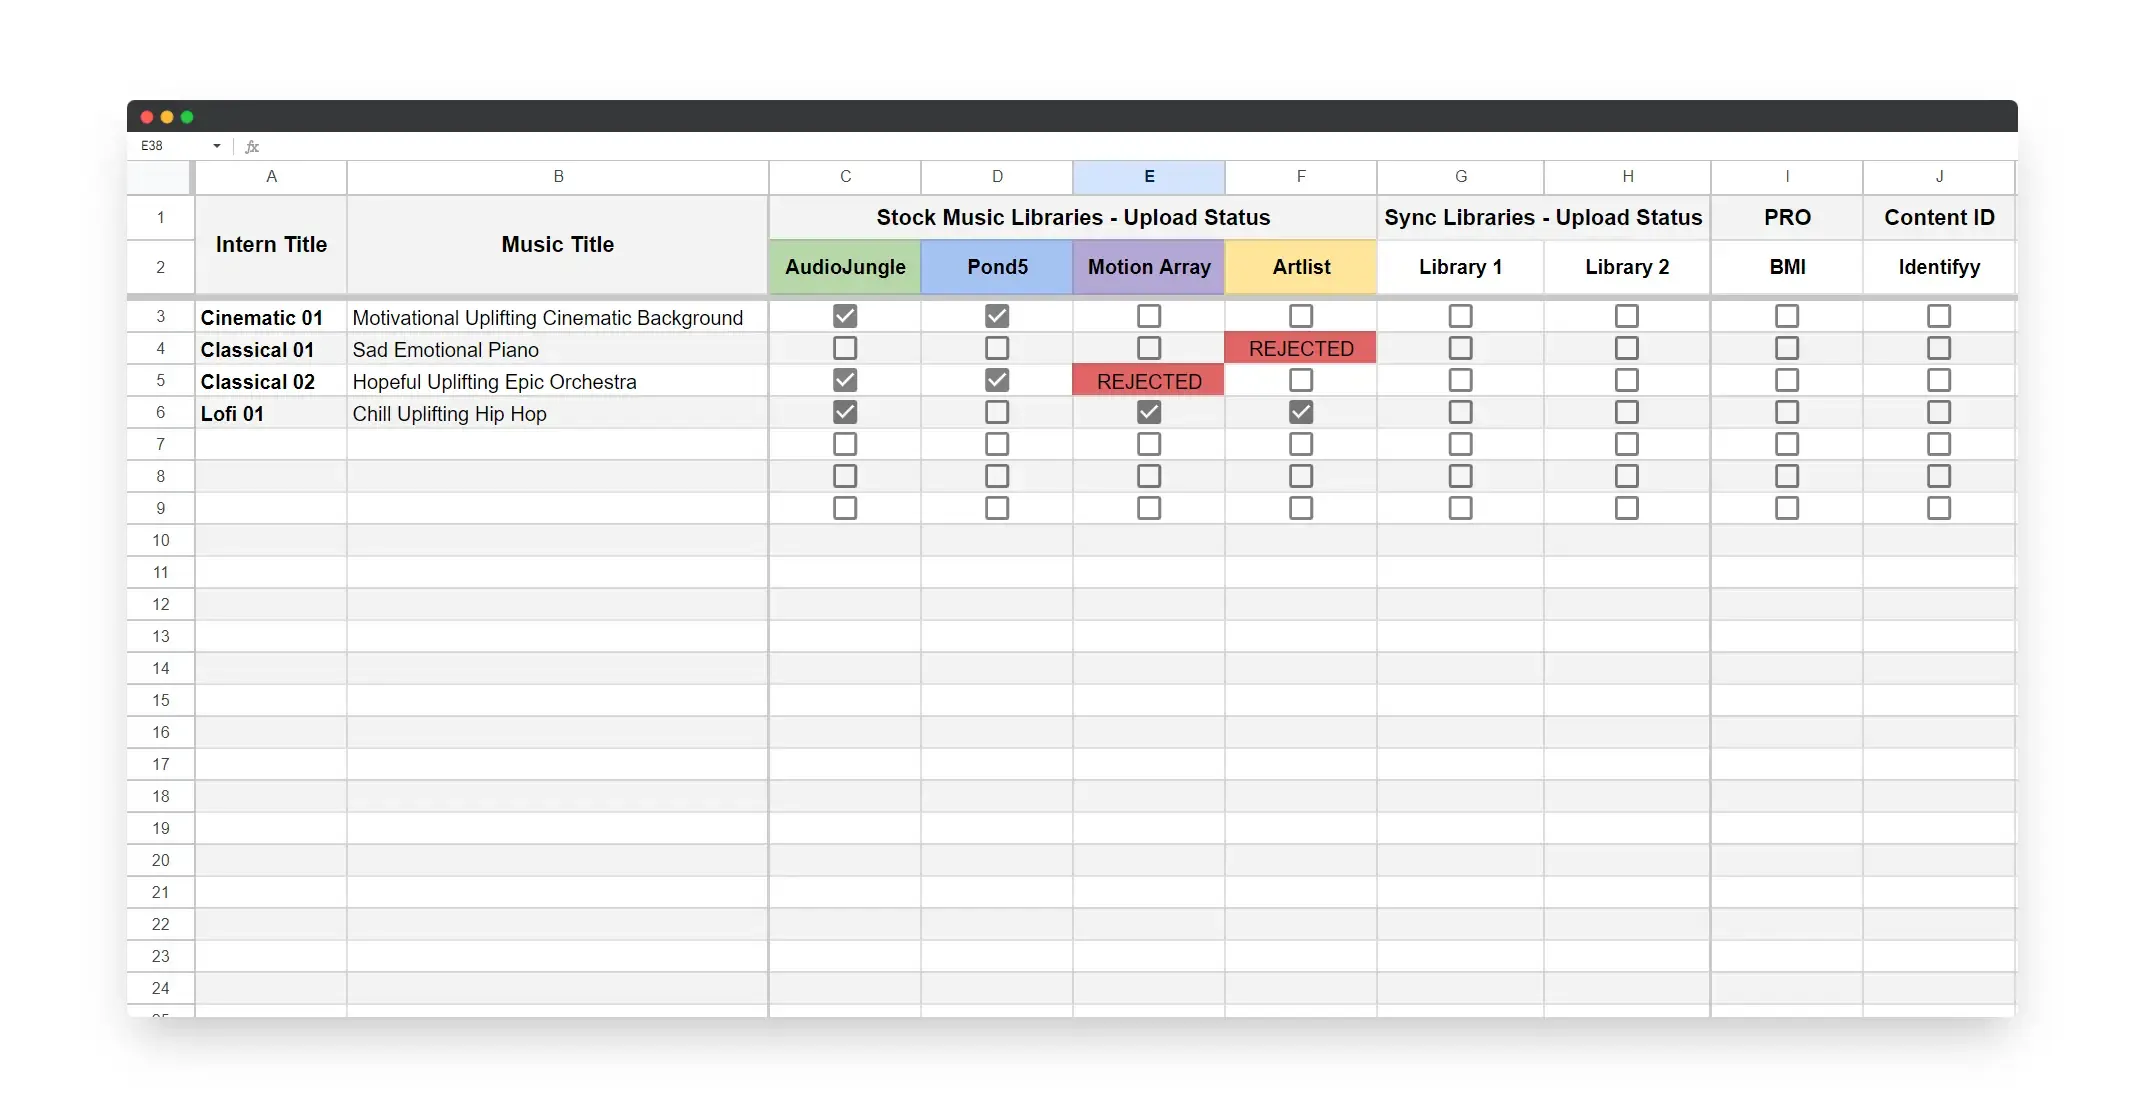Uncheck AudioJungle for Classical 02

click(x=845, y=380)
